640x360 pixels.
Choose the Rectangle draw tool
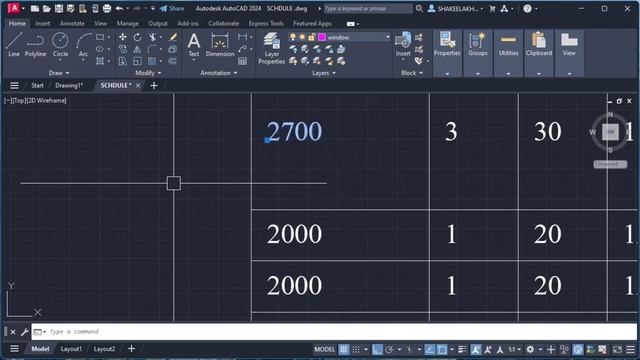tap(100, 37)
